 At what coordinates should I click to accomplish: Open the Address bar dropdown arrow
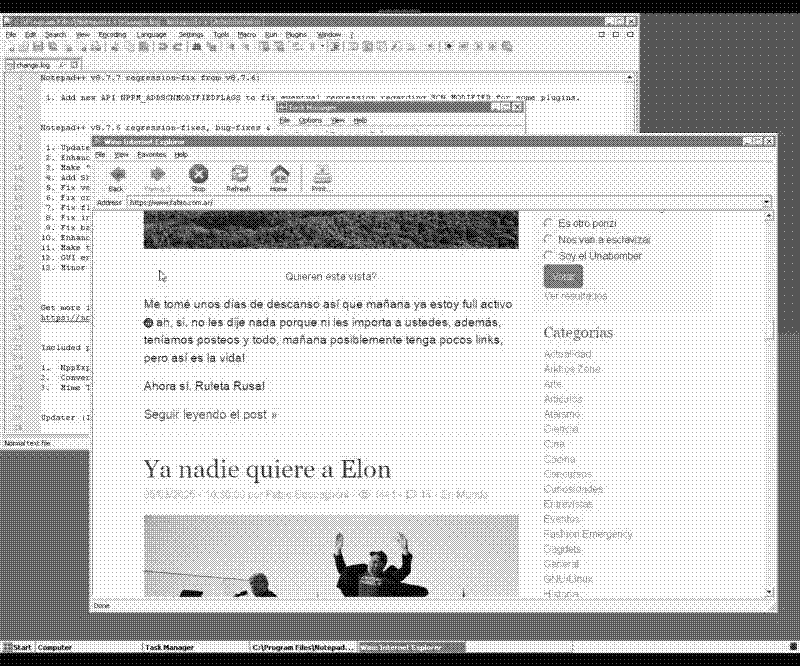pyautogui.click(x=766, y=203)
